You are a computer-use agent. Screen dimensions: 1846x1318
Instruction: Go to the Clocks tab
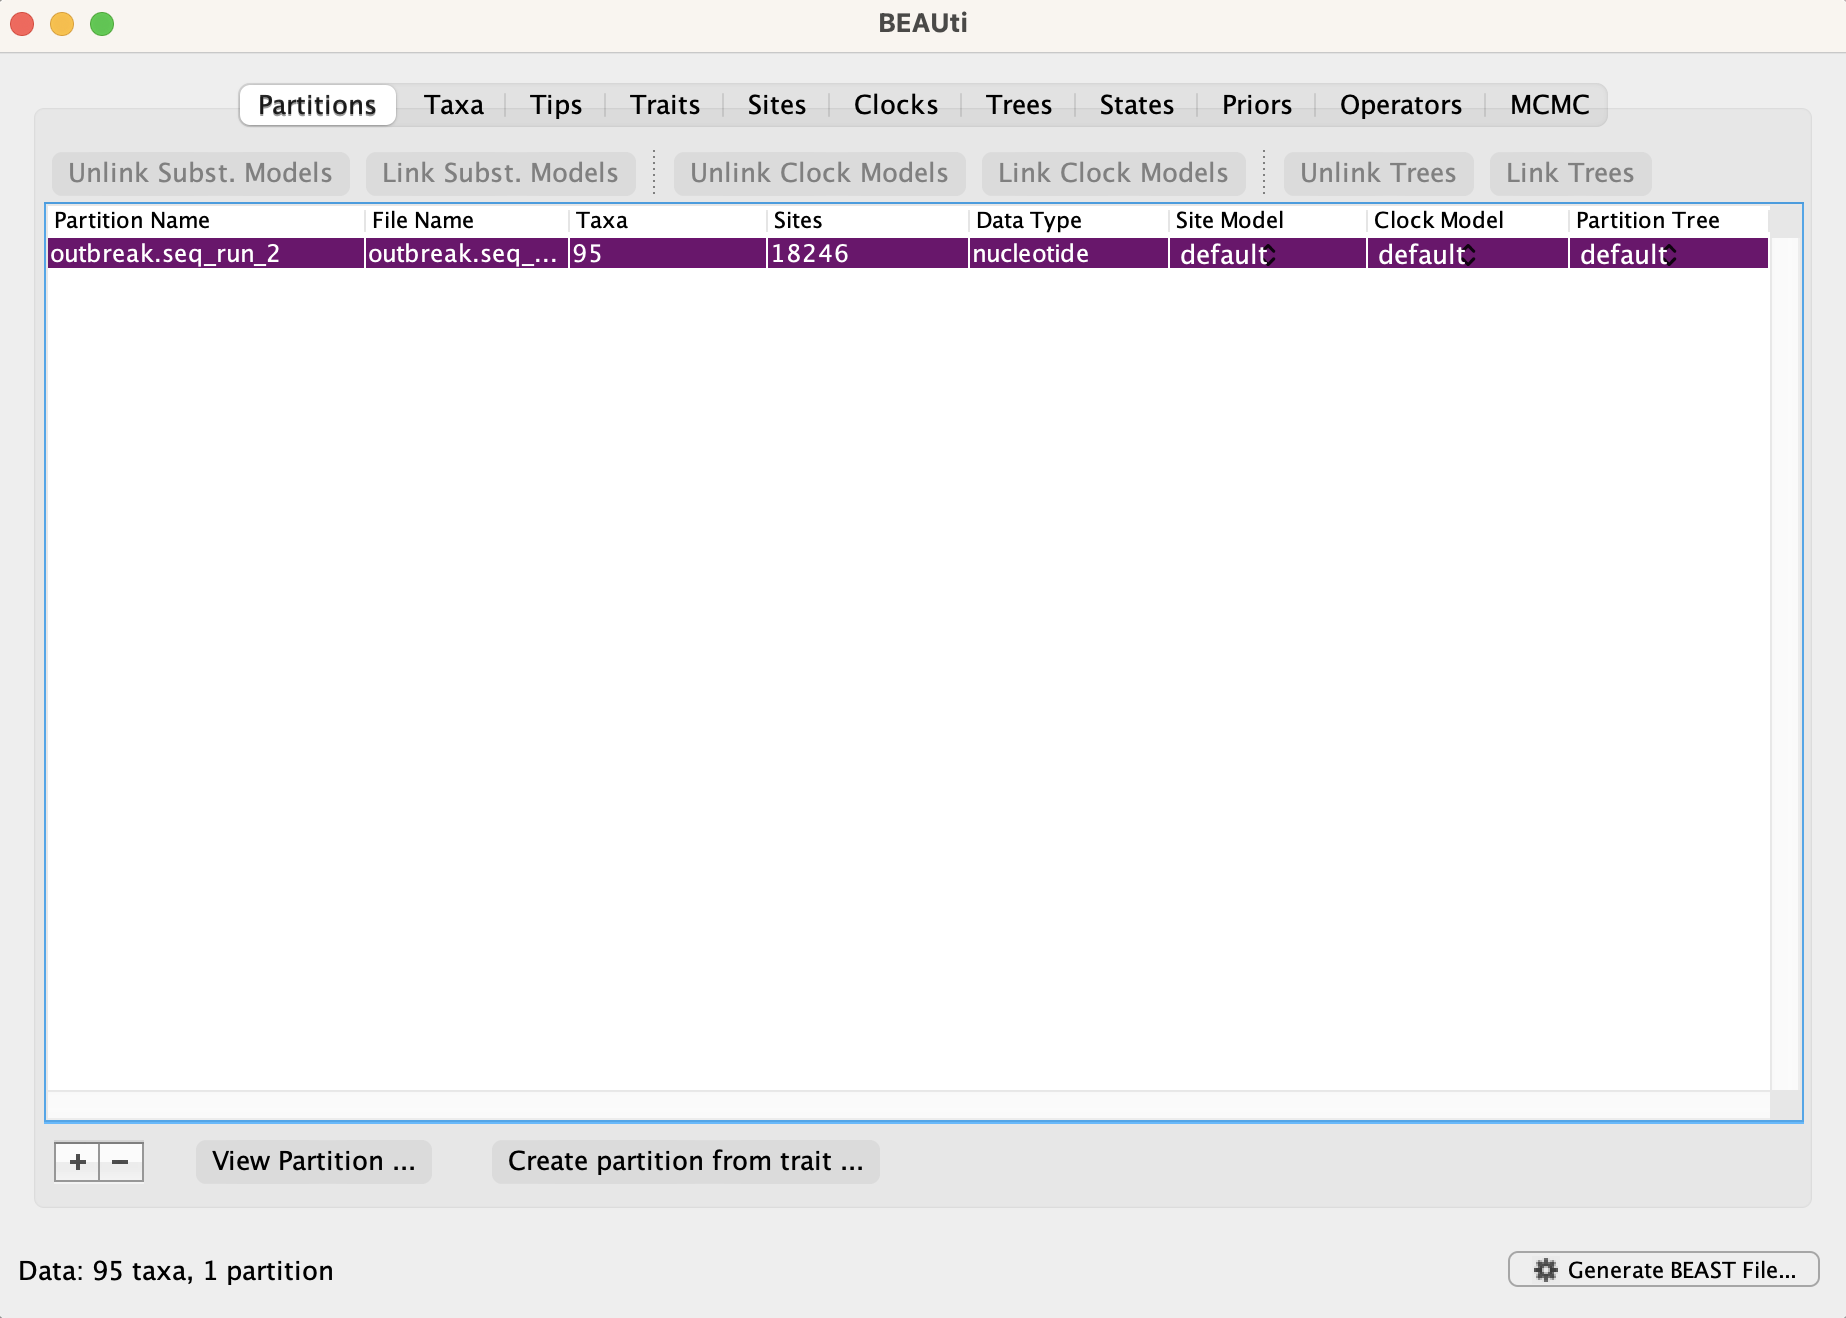point(896,105)
